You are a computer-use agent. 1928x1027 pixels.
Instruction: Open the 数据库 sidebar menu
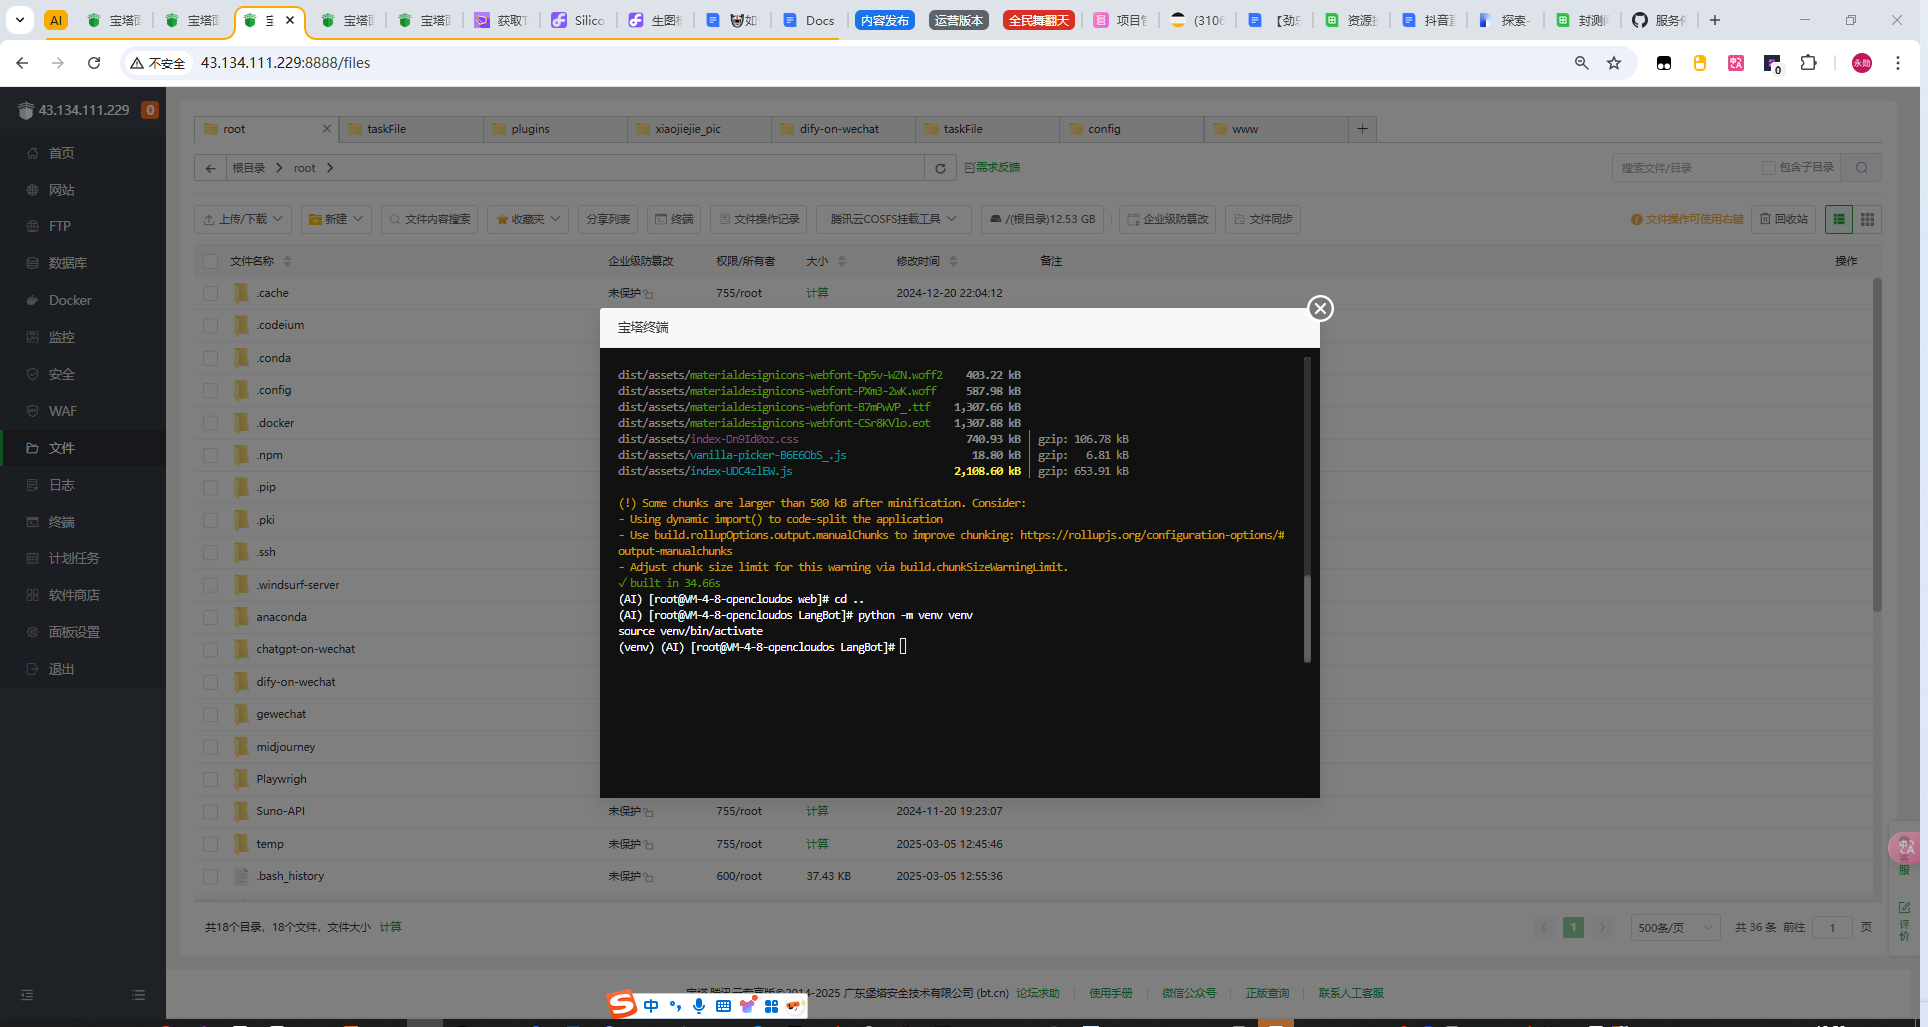(68, 263)
